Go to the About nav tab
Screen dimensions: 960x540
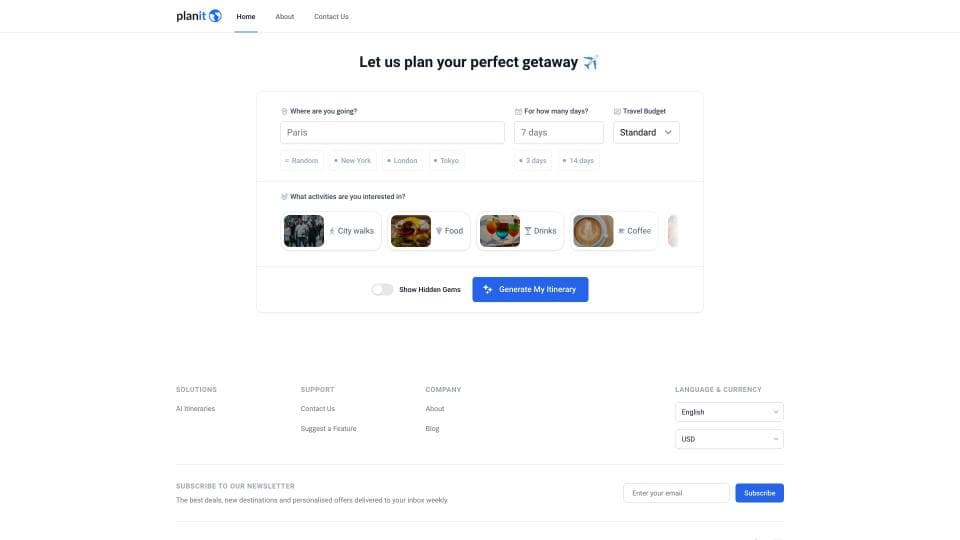[285, 17]
